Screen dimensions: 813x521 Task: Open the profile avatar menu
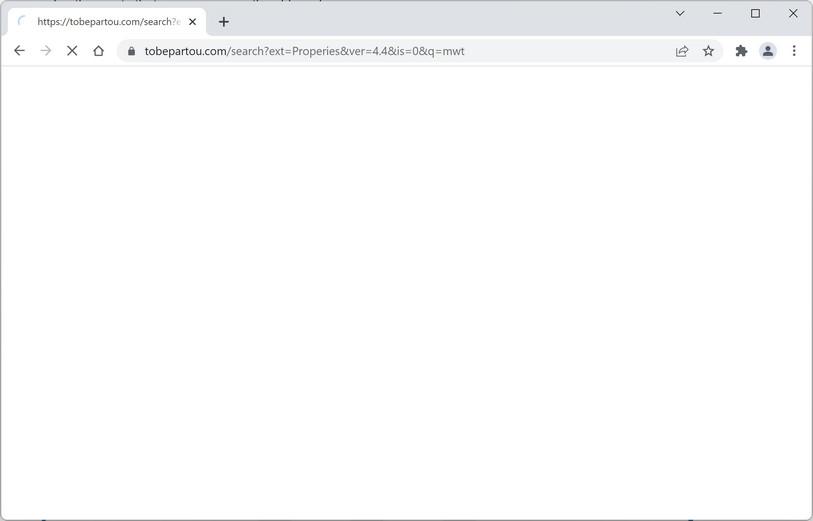[x=768, y=51]
